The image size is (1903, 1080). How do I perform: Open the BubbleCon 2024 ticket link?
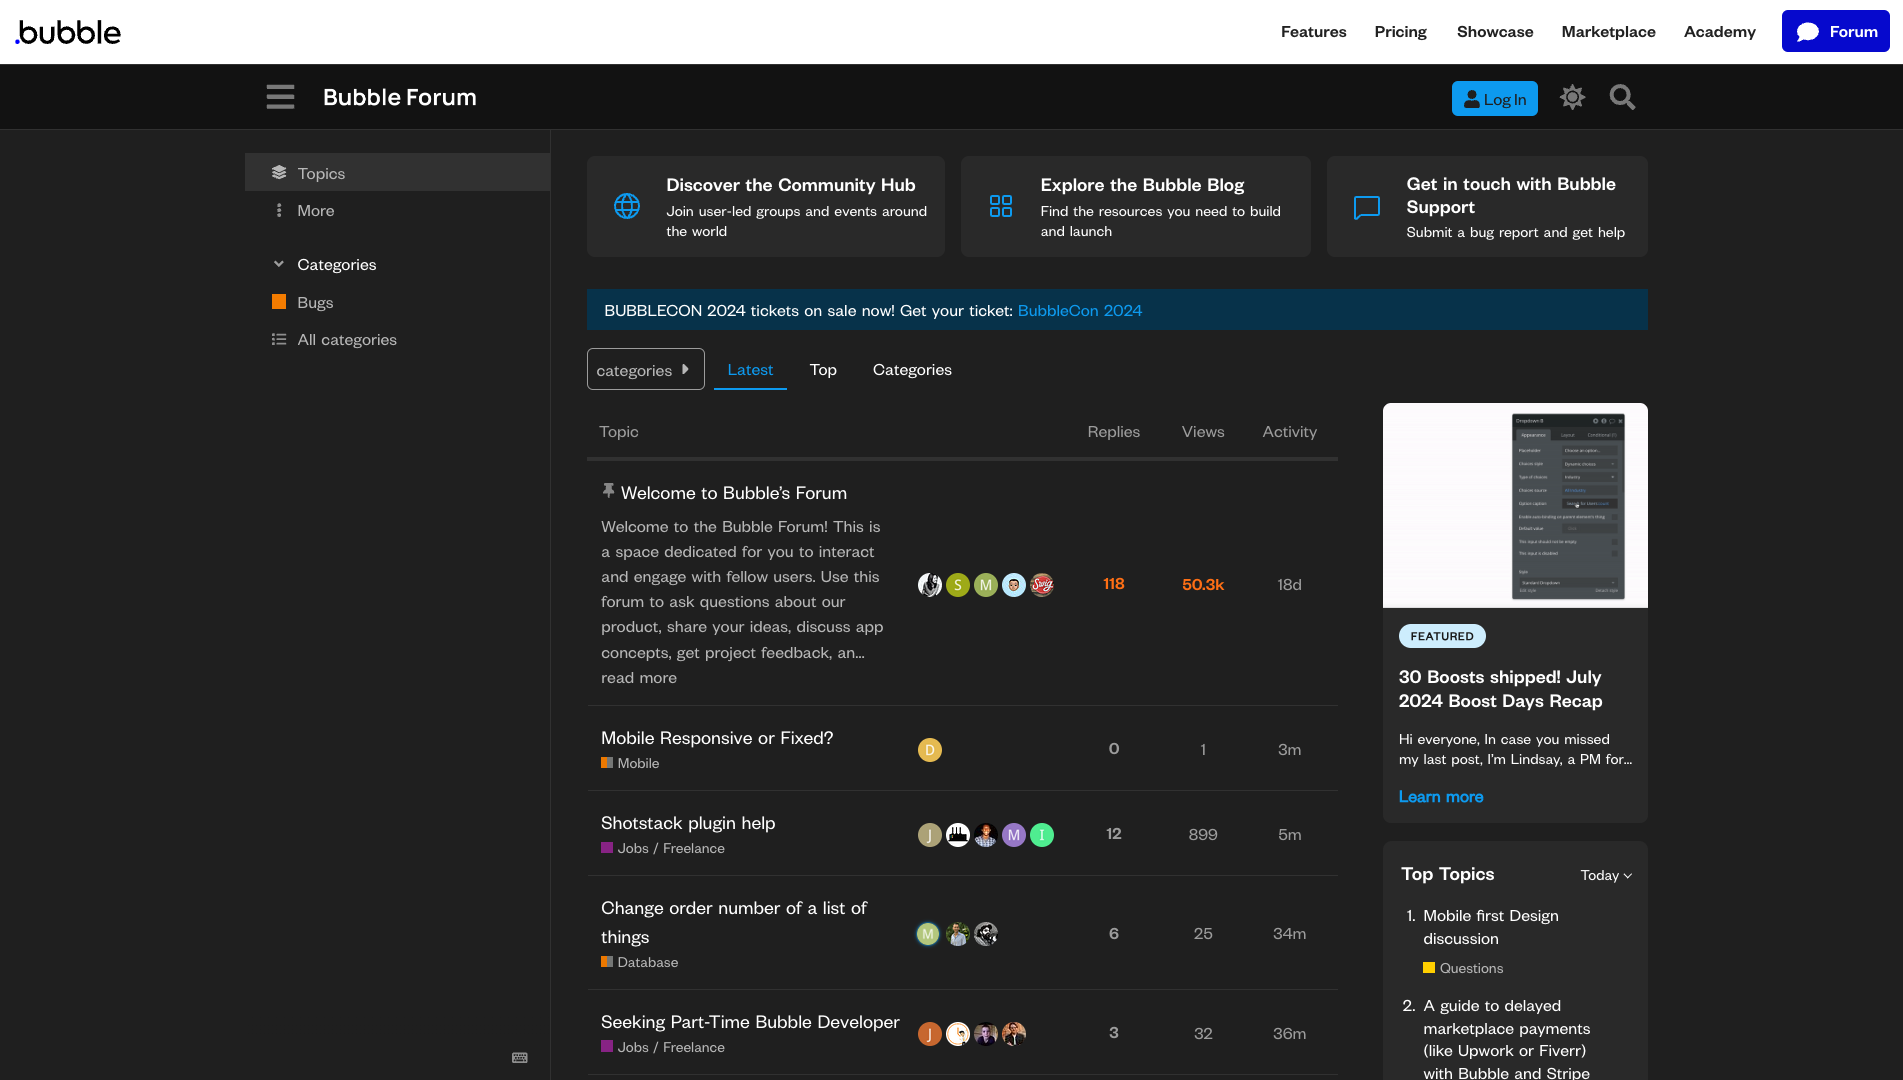tap(1079, 311)
